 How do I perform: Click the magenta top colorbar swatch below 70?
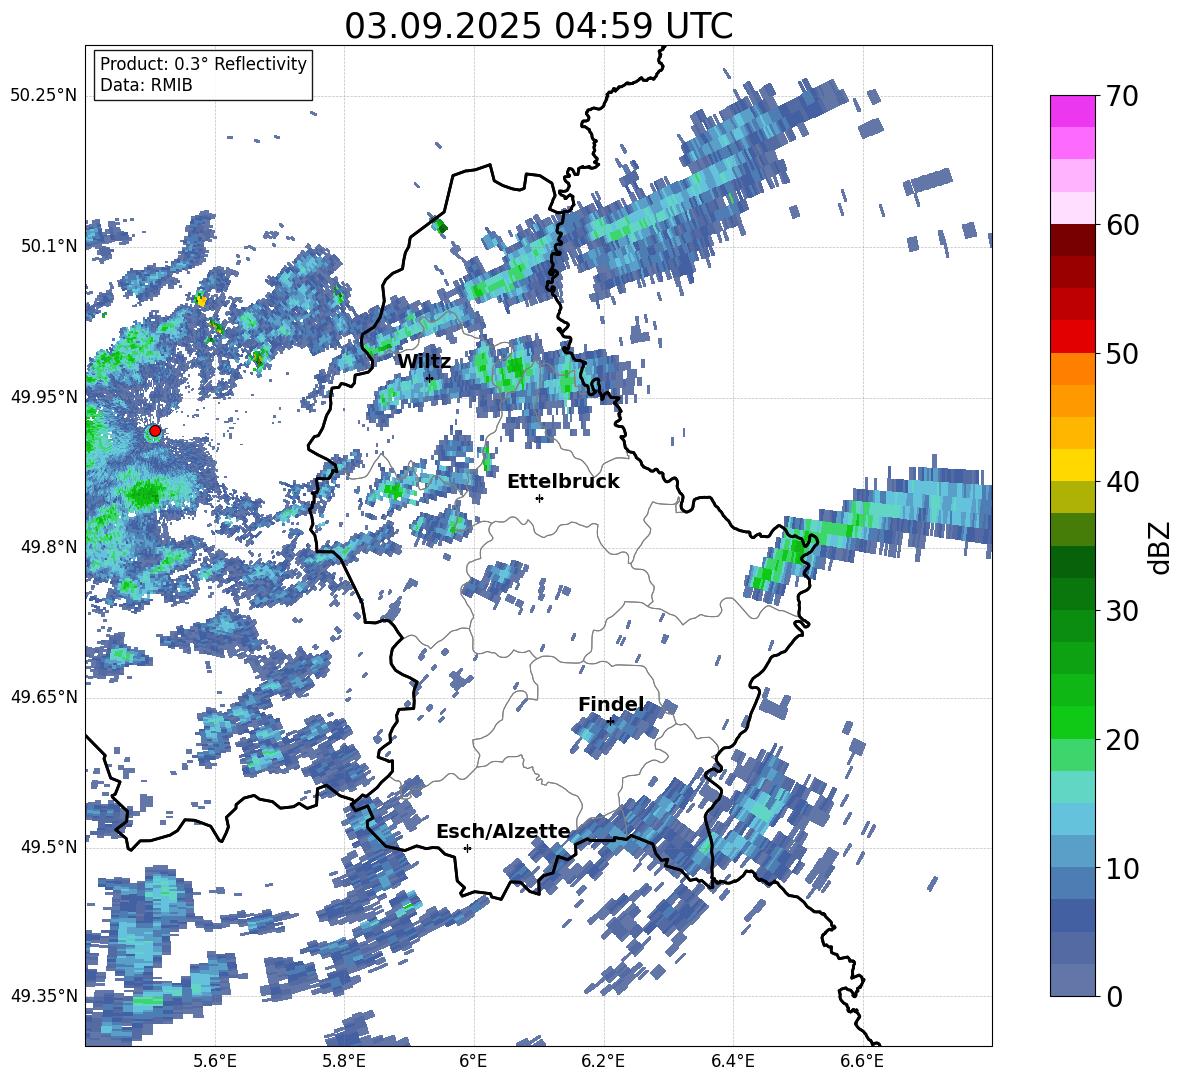pos(1072,111)
